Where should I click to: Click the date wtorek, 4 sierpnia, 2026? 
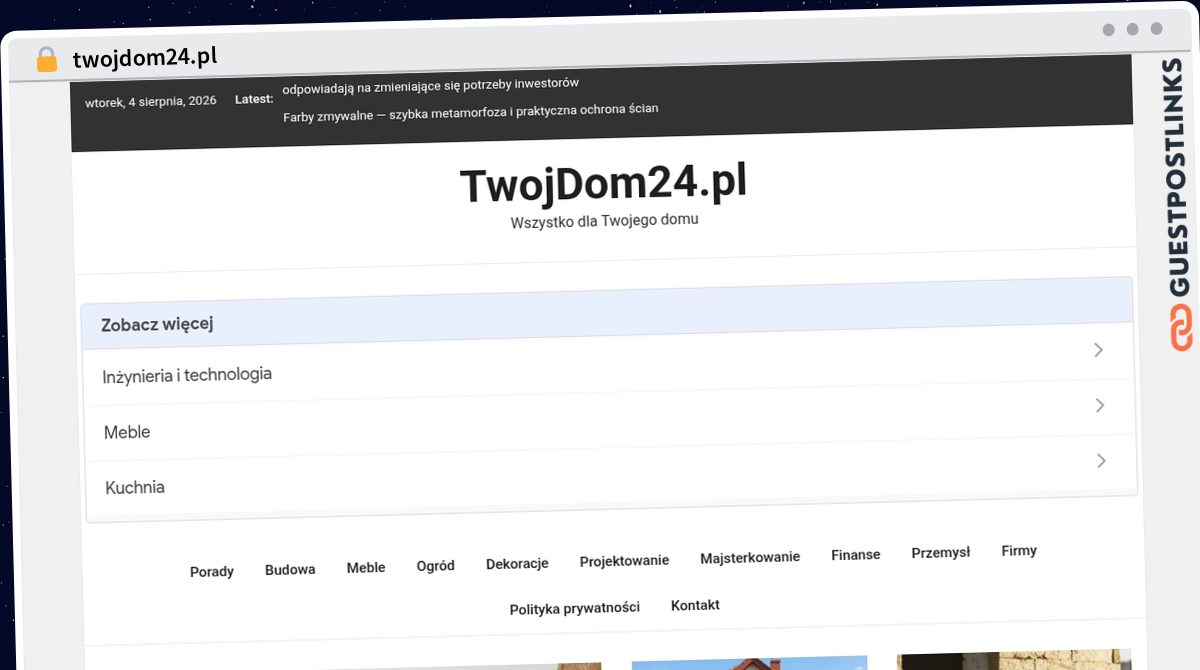(151, 101)
